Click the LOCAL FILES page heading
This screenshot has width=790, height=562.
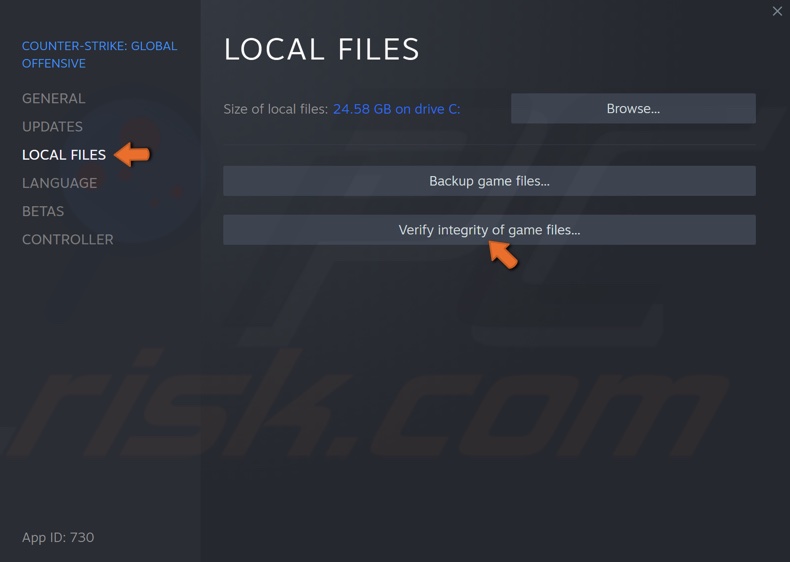321,49
